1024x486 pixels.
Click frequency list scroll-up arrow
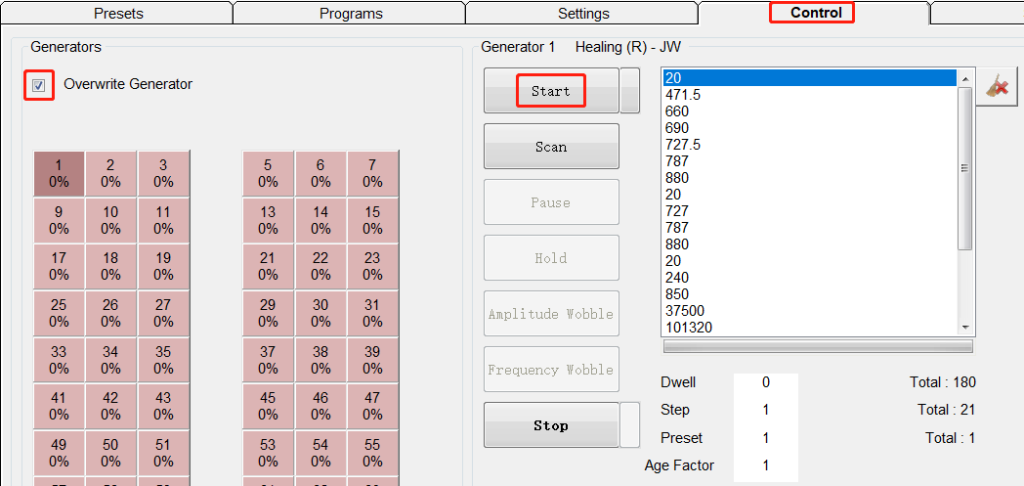(x=965, y=78)
